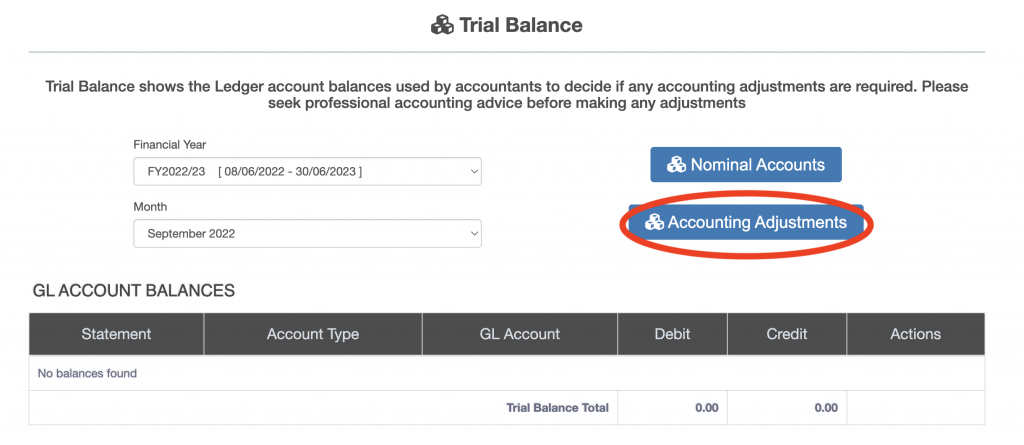
Task: Click the Account Type column header
Action: tap(312, 334)
